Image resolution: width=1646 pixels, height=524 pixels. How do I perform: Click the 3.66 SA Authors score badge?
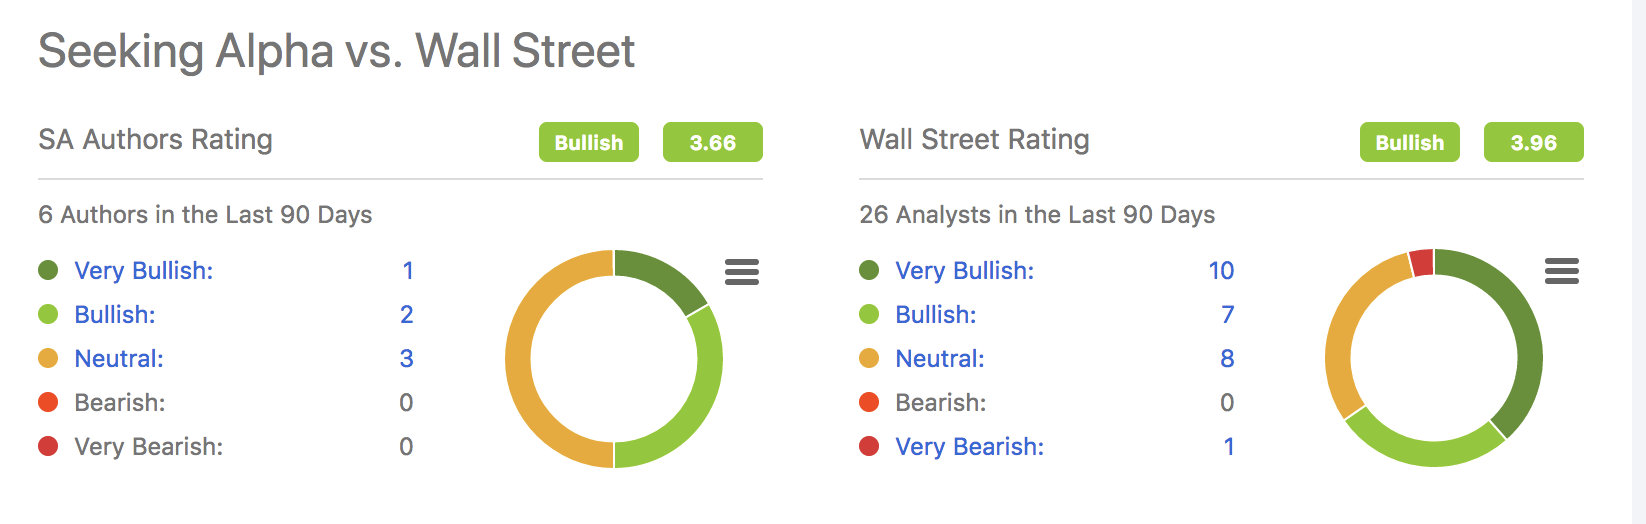[x=712, y=142]
